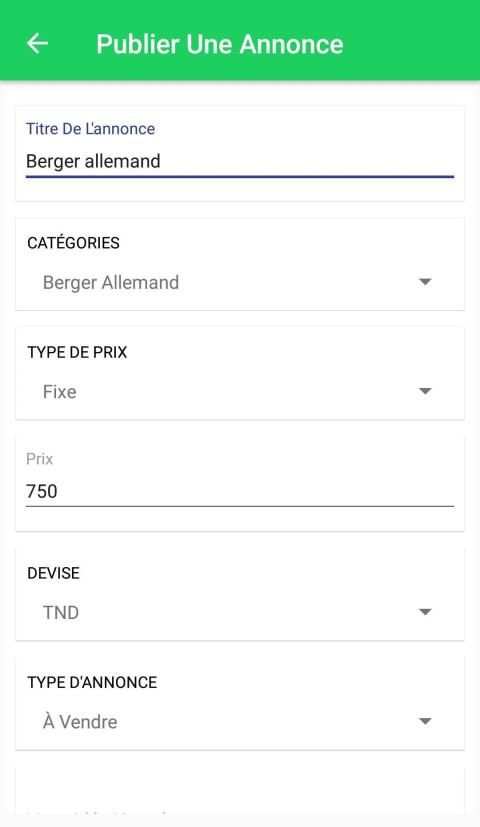
Task: Tap the Titre De L'annonce label
Action: (90, 129)
